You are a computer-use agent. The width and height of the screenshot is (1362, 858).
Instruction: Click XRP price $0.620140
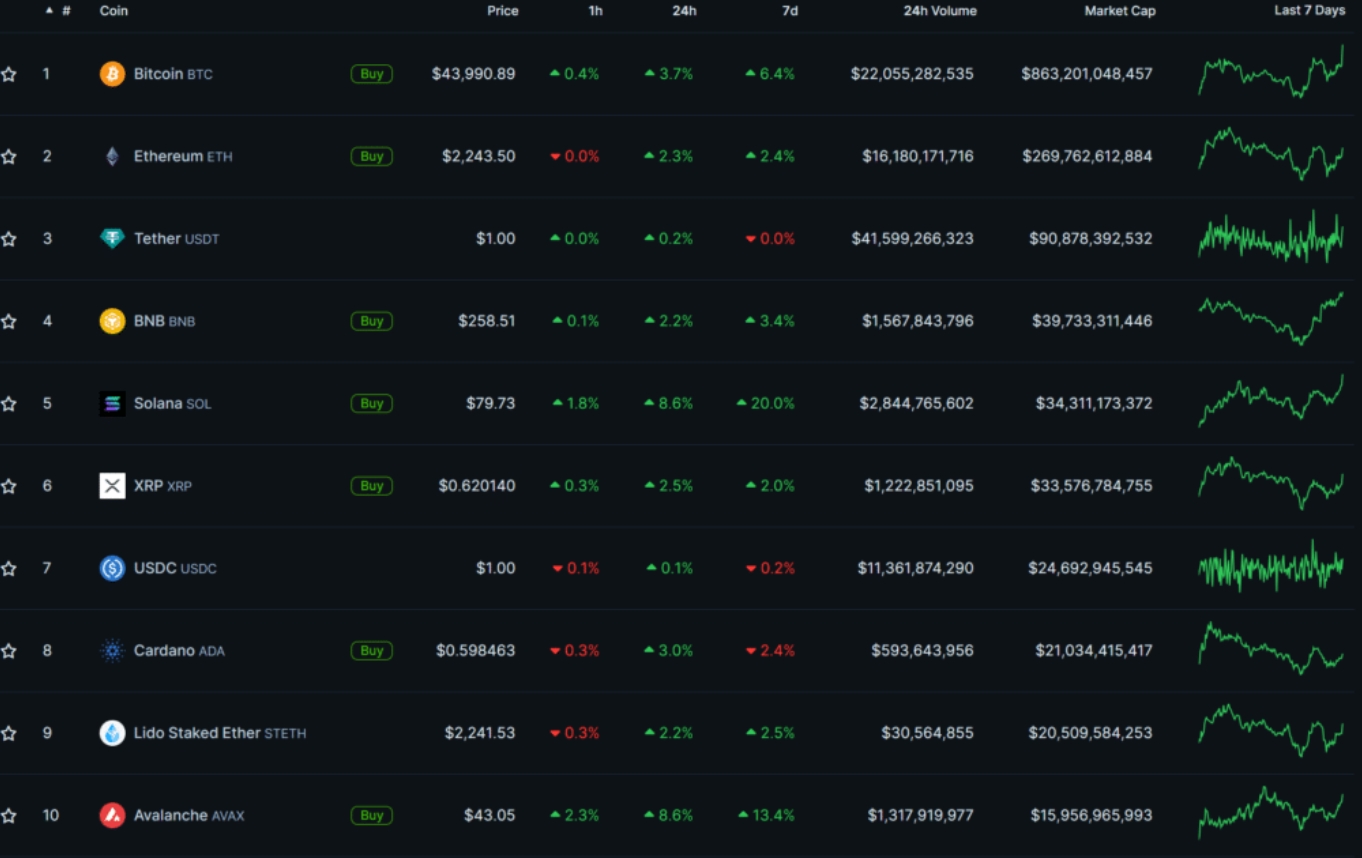(x=477, y=486)
